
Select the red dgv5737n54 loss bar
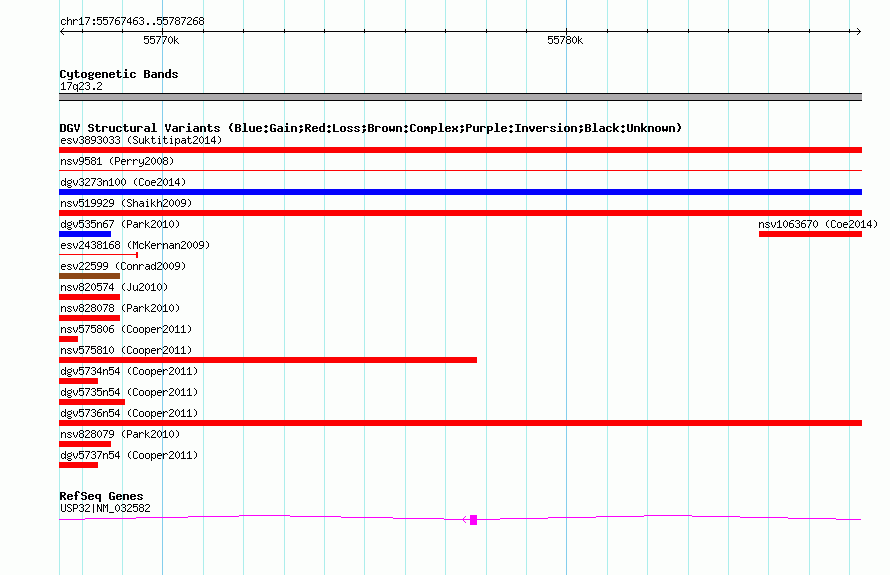pyautogui.click(x=78, y=465)
